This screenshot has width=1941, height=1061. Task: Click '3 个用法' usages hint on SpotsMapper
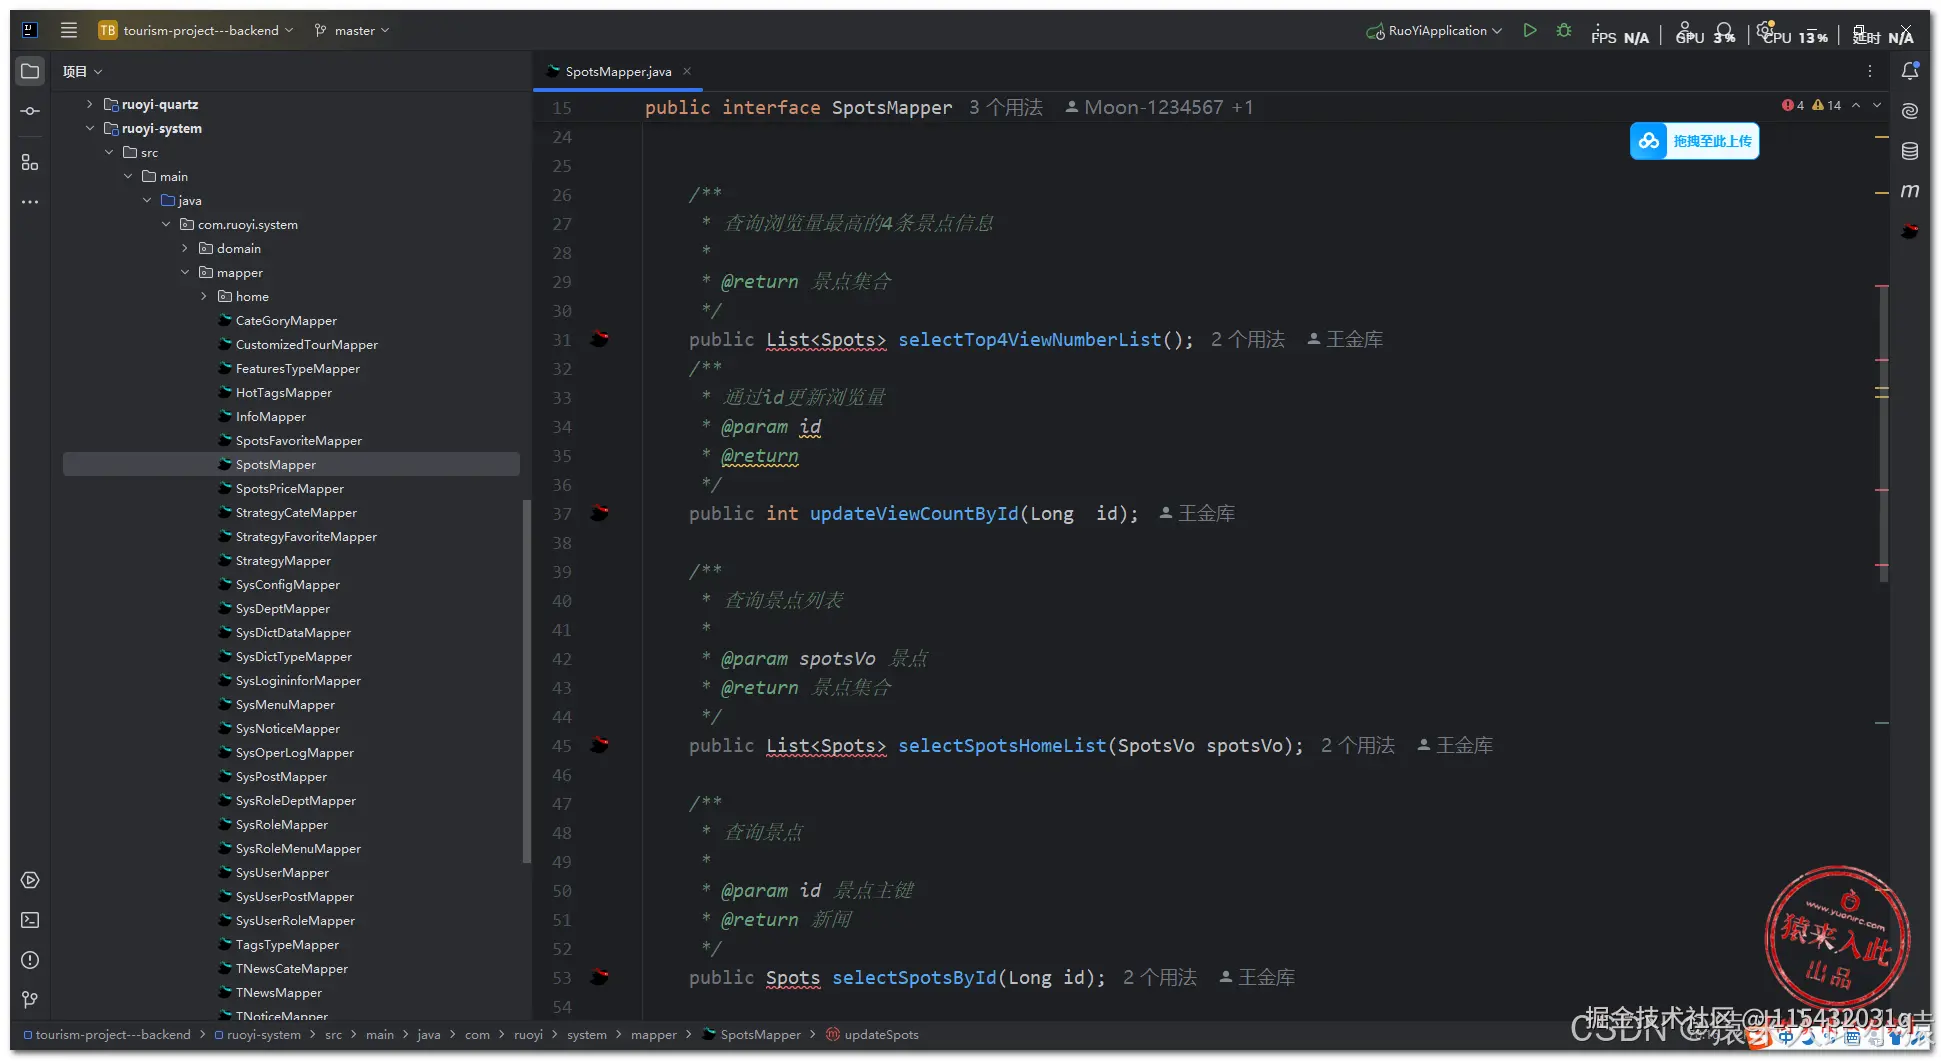(1005, 107)
